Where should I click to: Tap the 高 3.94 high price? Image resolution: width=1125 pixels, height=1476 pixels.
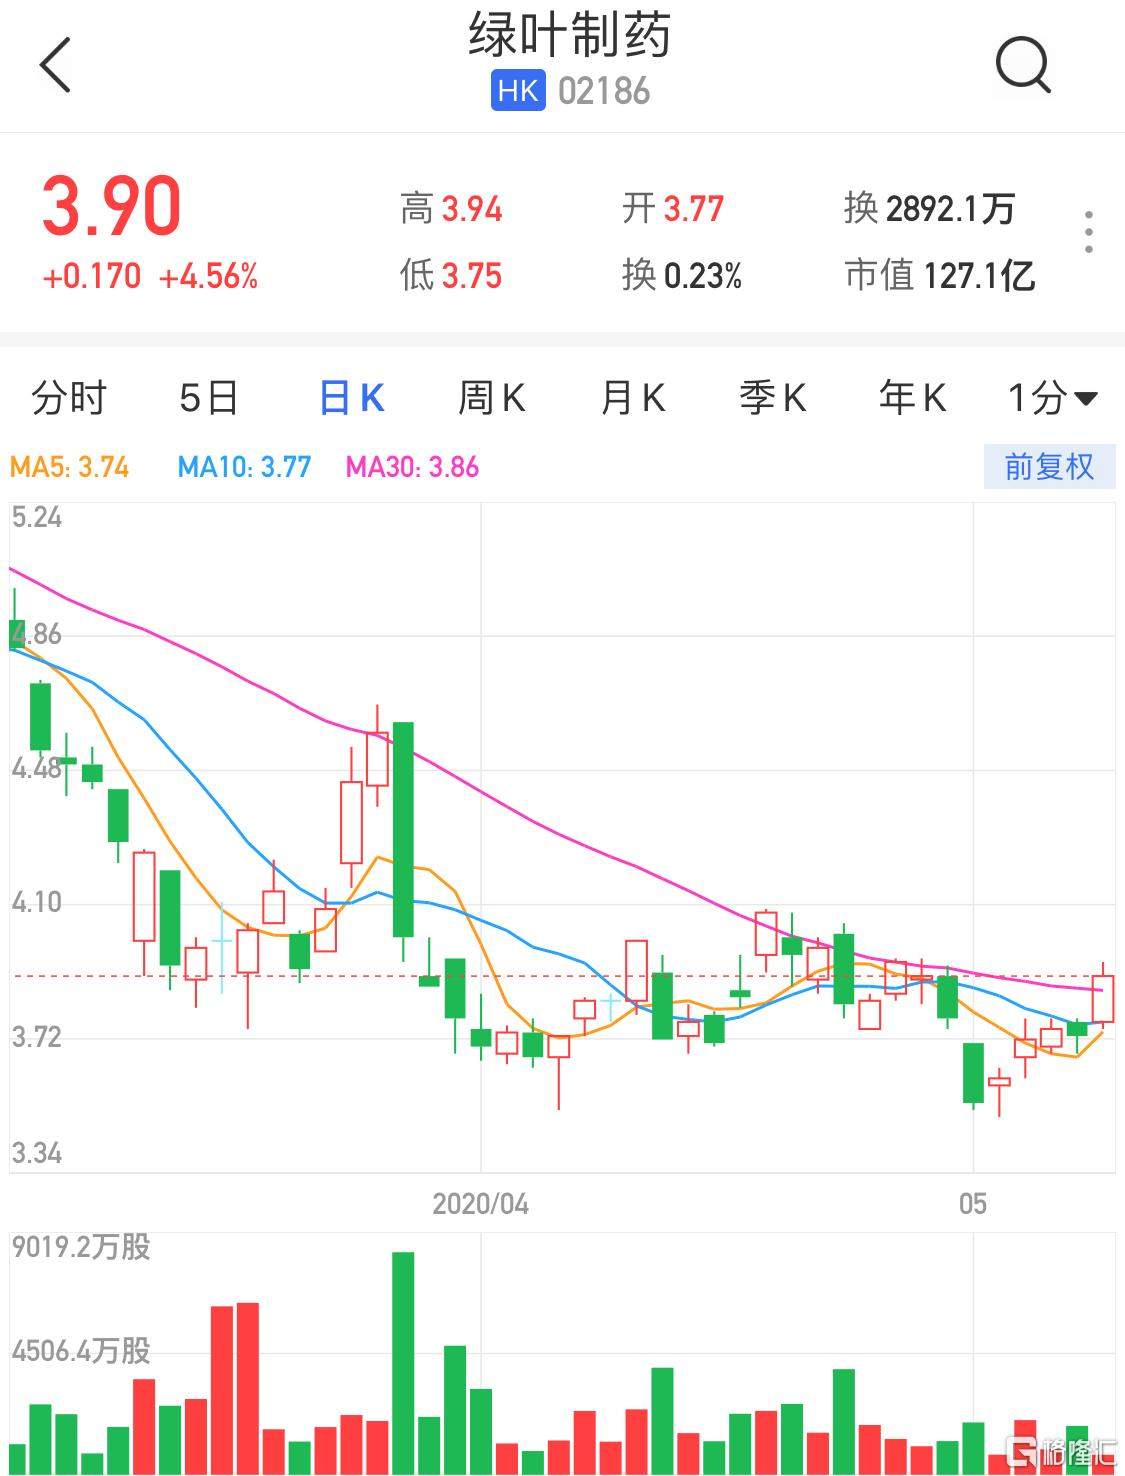[451, 209]
